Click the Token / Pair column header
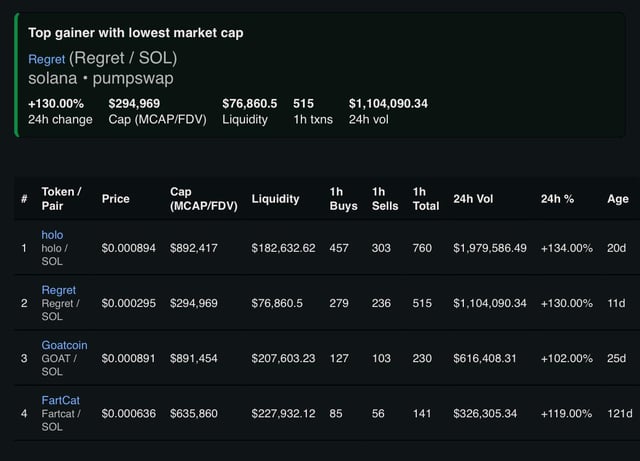The width and height of the screenshot is (640, 461). pos(61,199)
